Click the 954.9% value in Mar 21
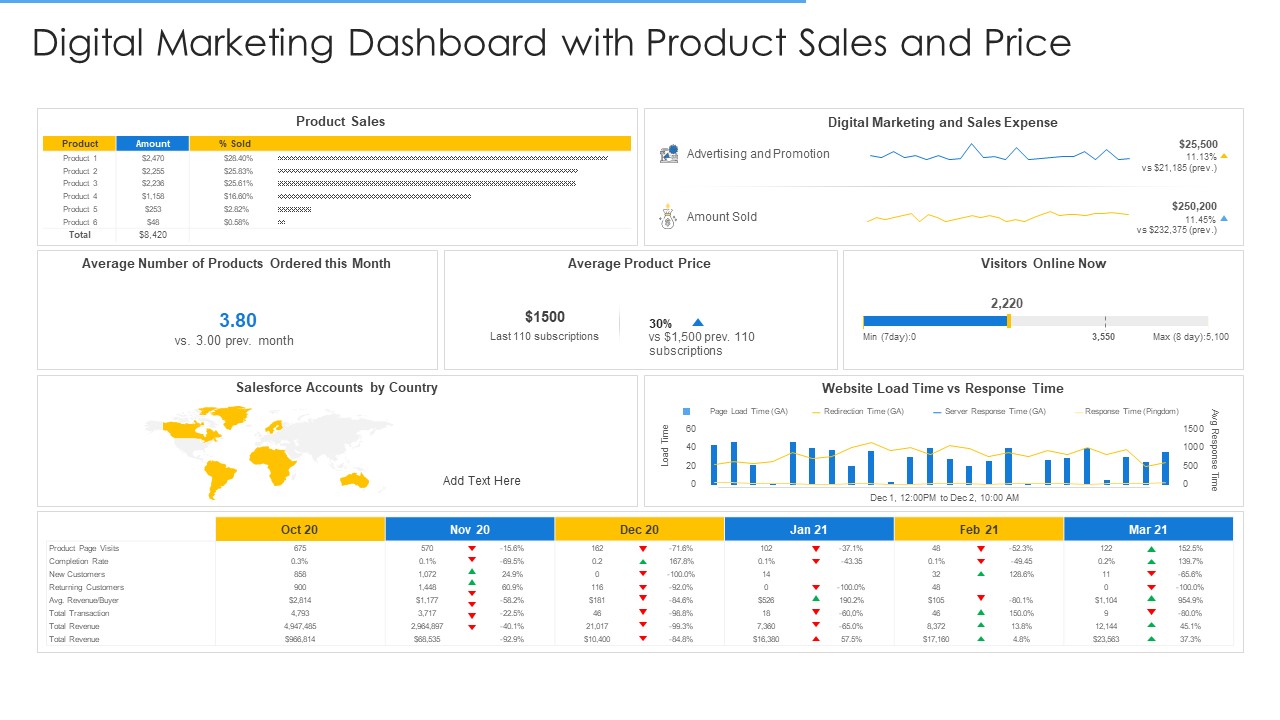The image size is (1280, 720). tap(1189, 601)
